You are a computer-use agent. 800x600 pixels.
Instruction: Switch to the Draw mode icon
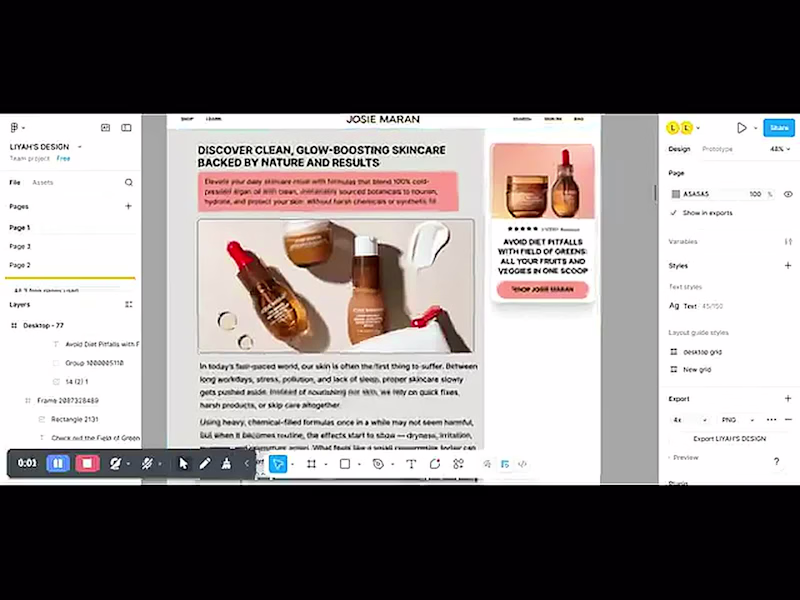coord(487,464)
